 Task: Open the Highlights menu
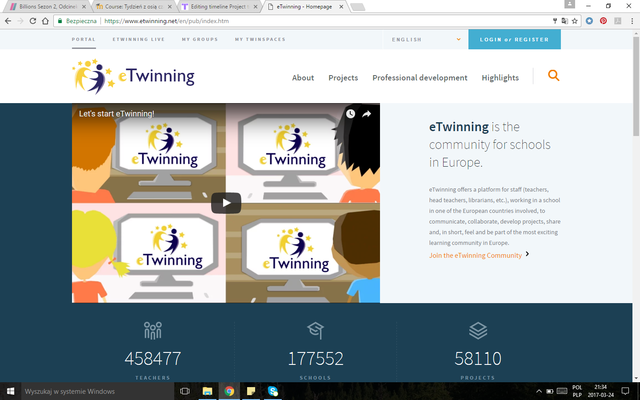point(500,78)
